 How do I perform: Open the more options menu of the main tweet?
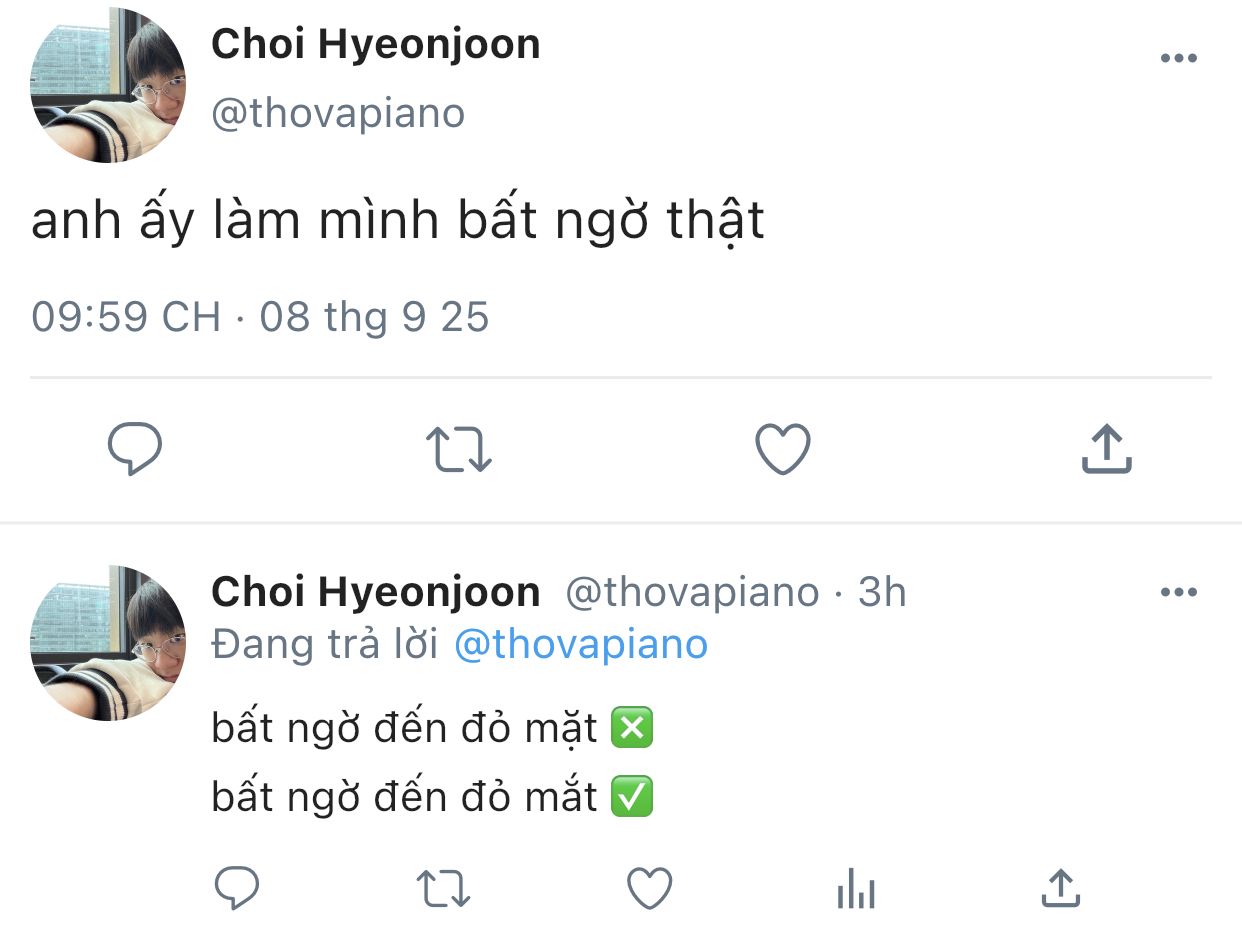1178,58
